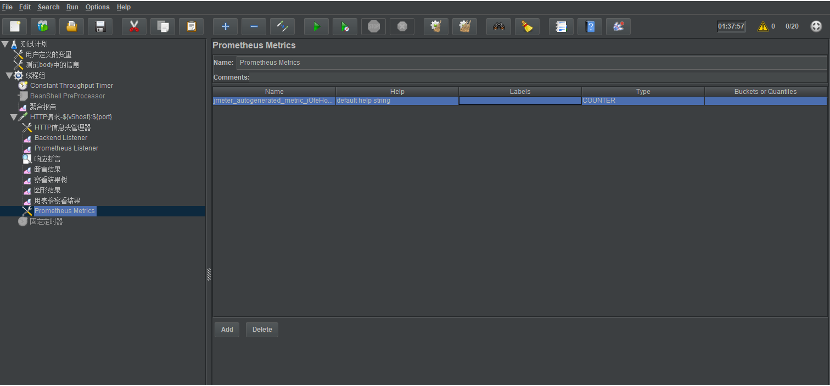Select the 用户定义的变量 tree item

coord(49,55)
